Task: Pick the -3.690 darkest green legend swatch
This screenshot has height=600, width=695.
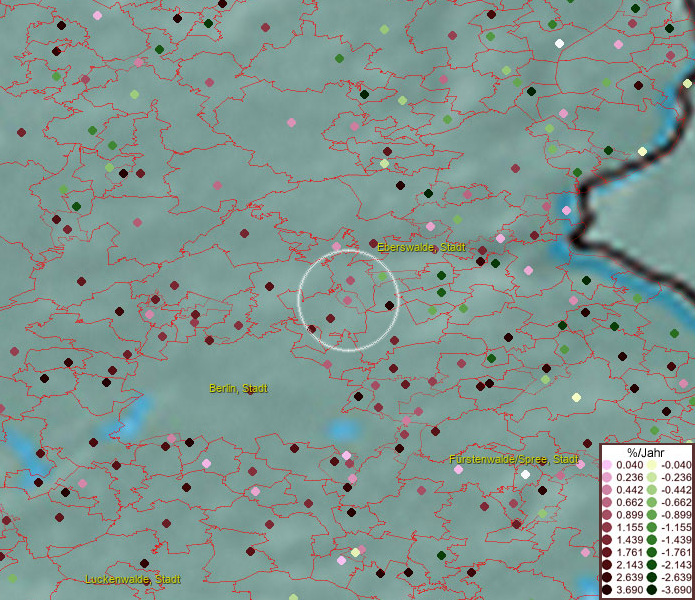Action: pyautogui.click(x=652, y=591)
